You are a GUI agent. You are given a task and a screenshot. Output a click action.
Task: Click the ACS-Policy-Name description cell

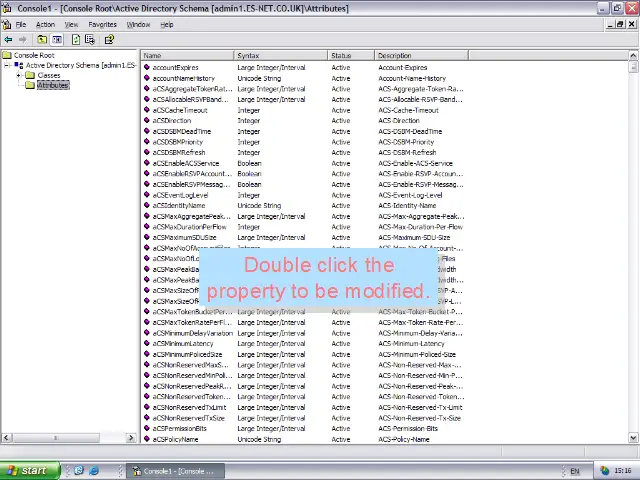pyautogui.click(x=404, y=439)
